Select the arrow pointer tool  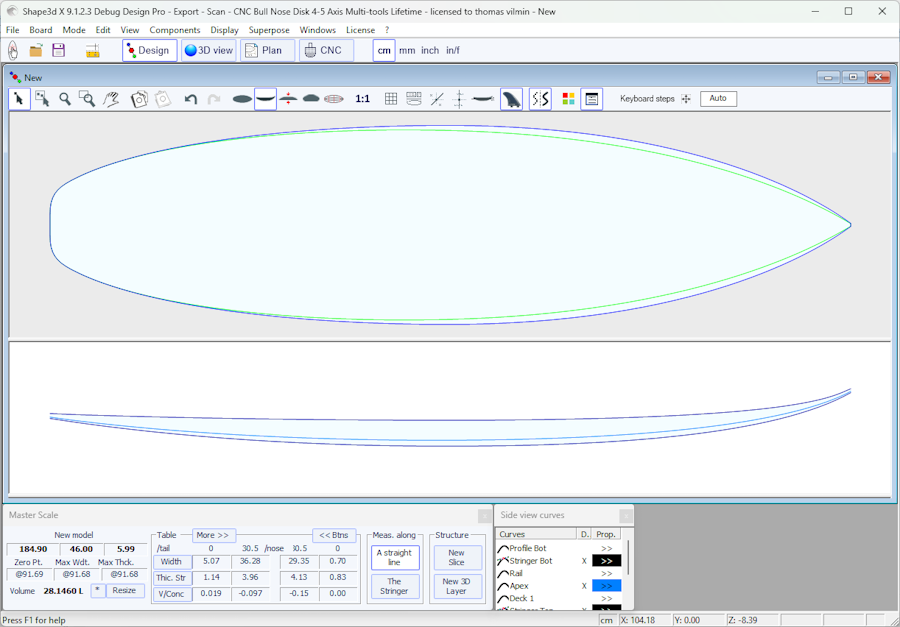click(19, 99)
